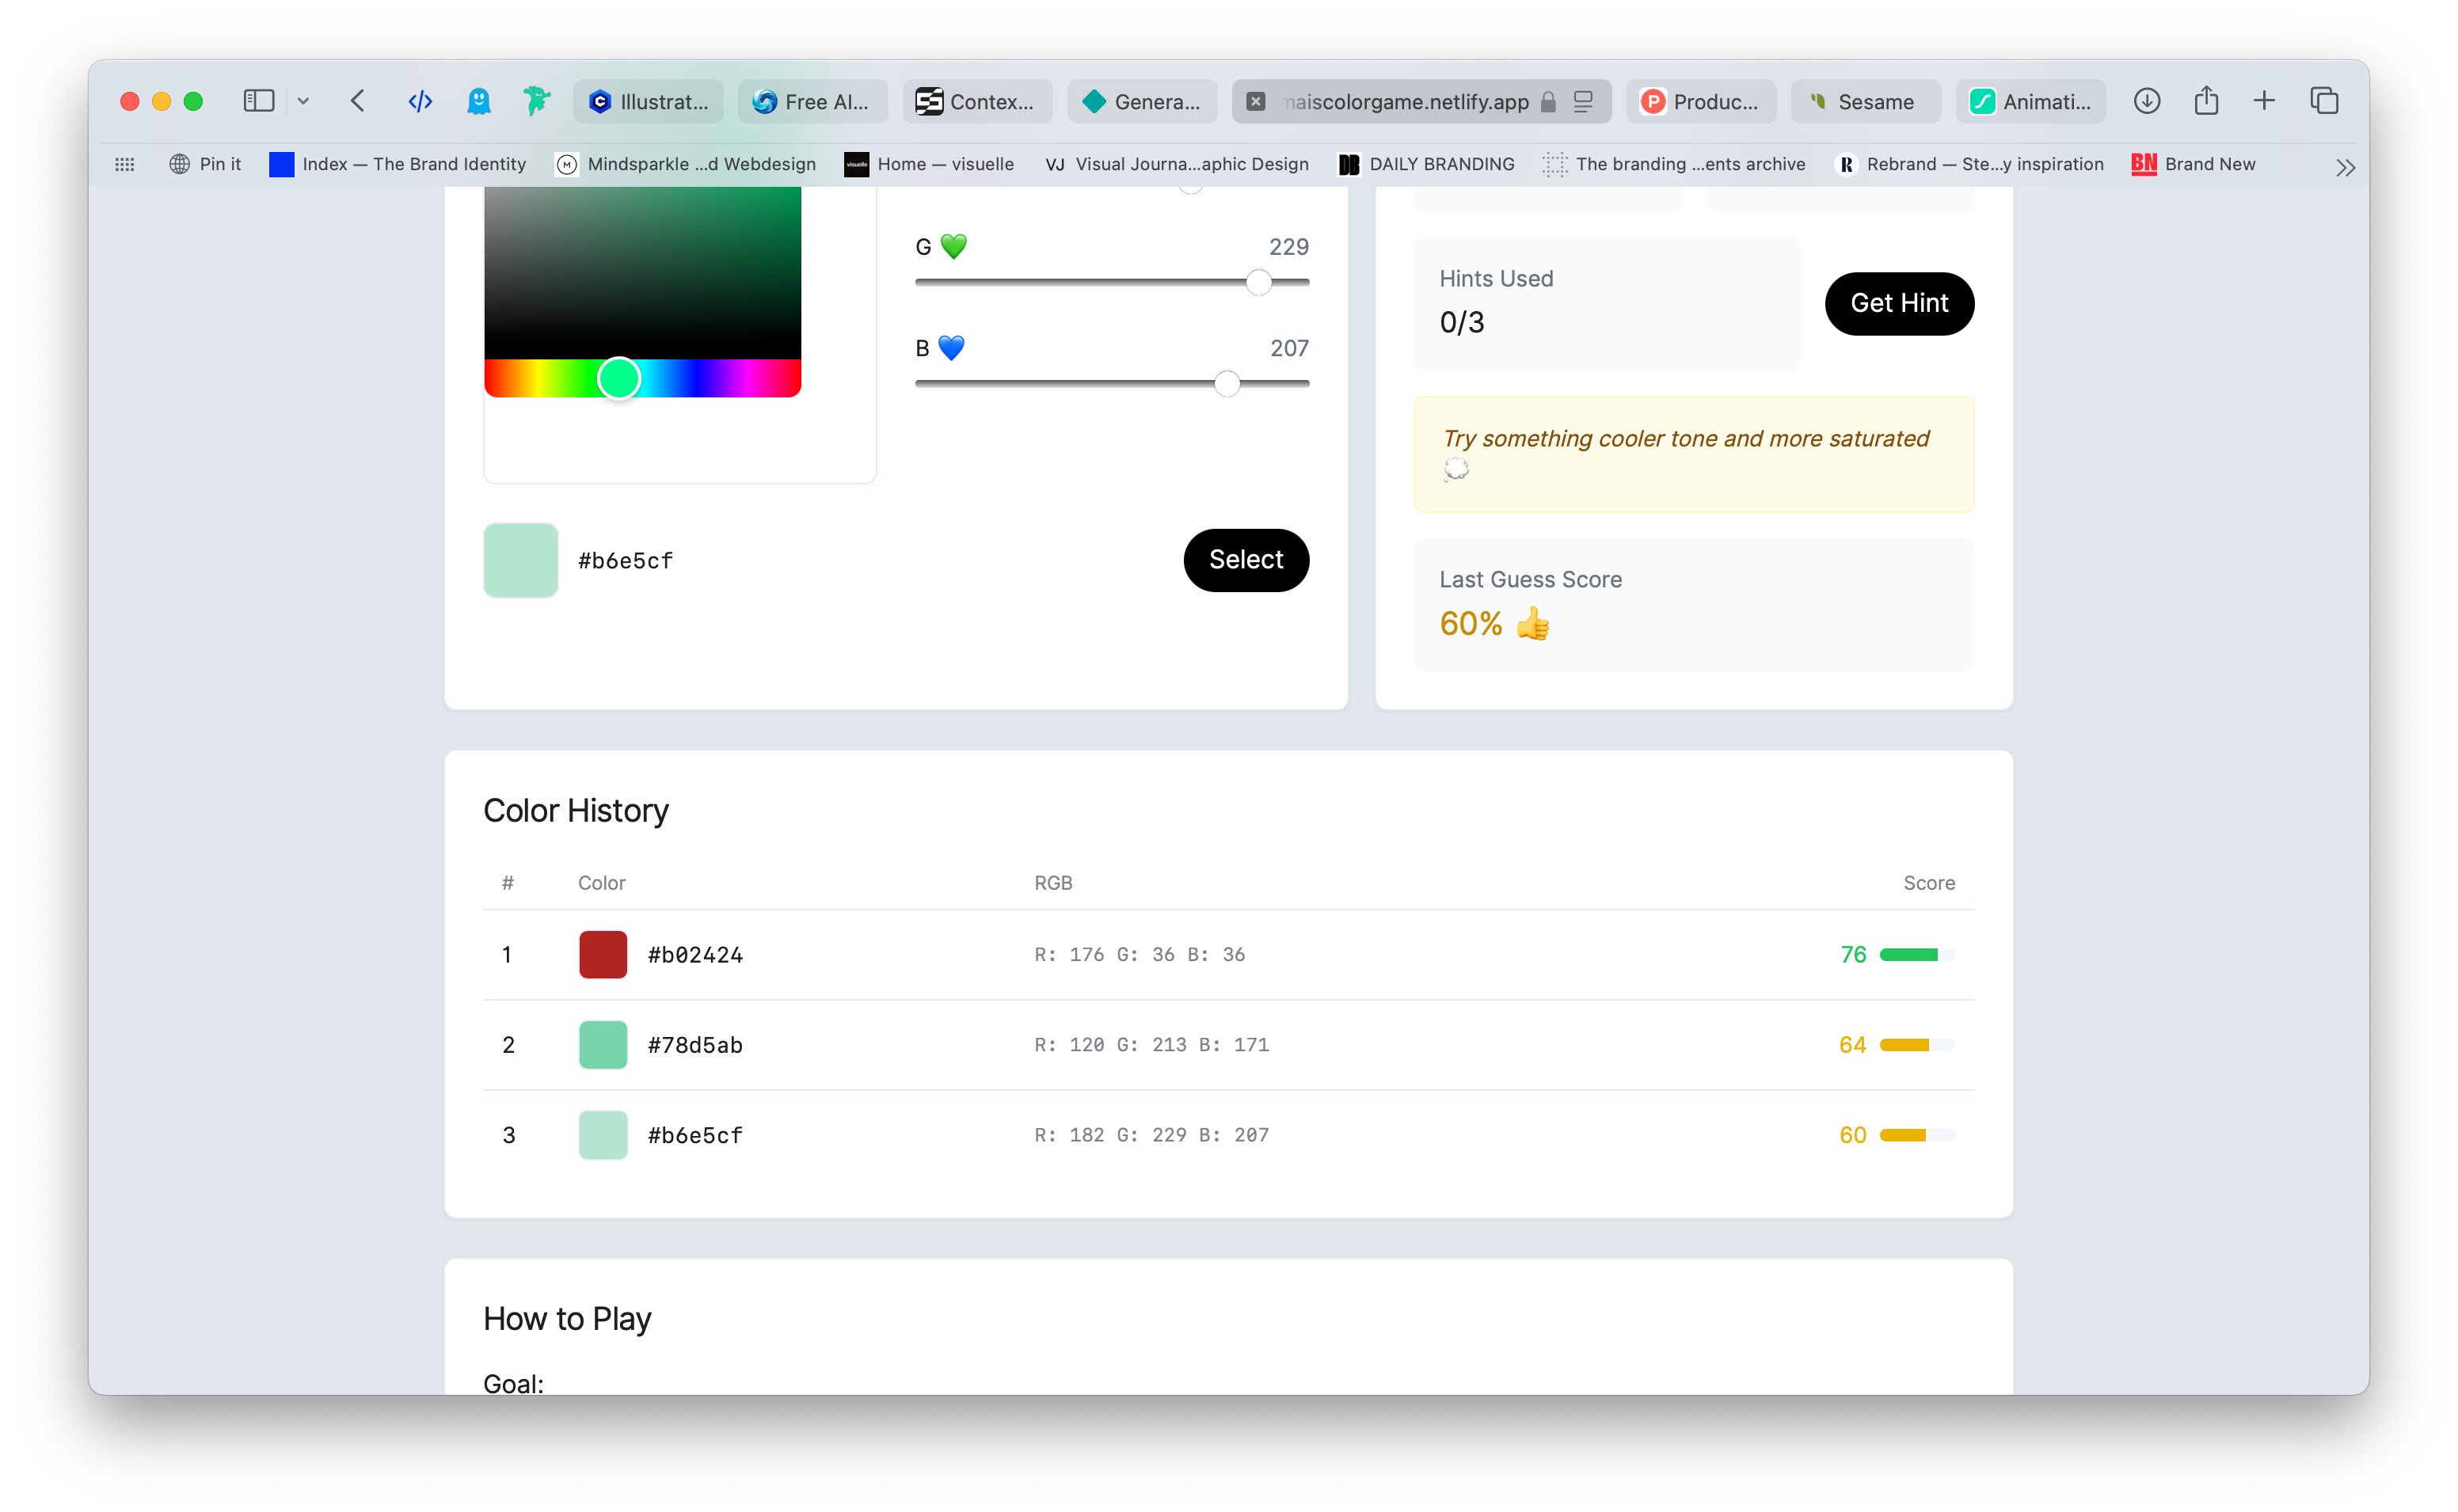Open the Rebrand — Ste...y inspiration bookmark

tap(1970, 164)
